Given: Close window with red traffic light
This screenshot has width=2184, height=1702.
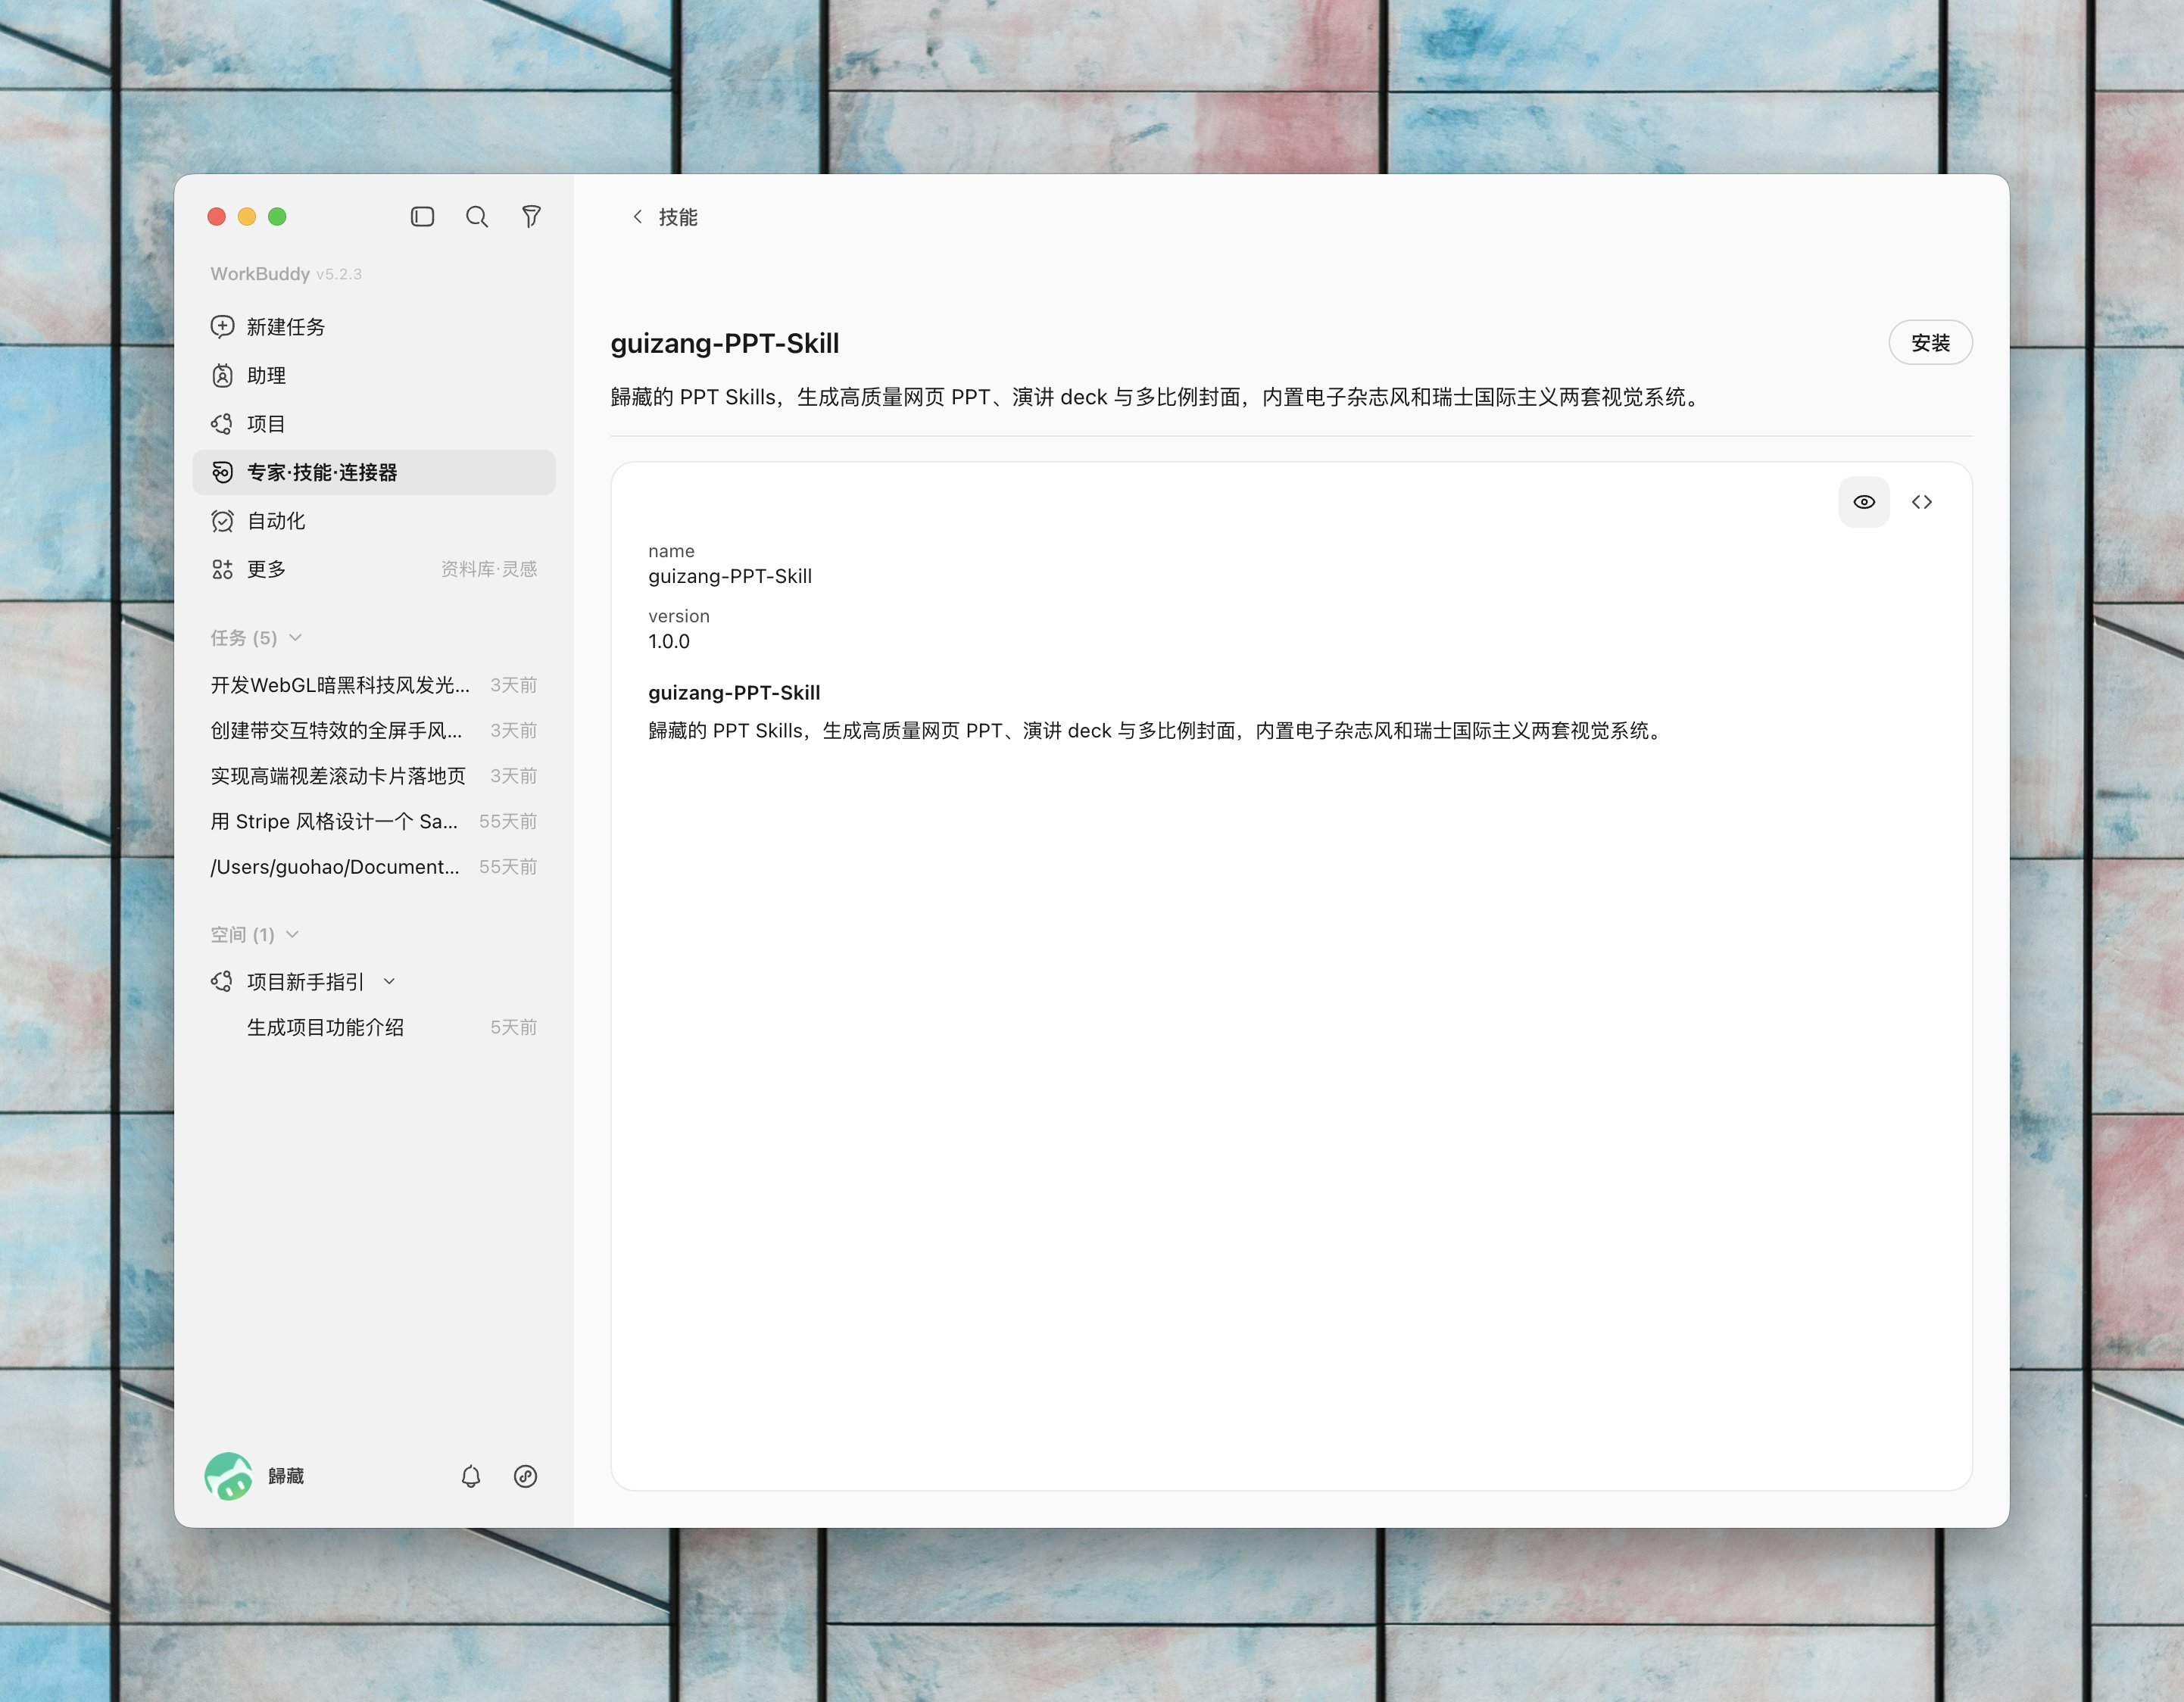Looking at the screenshot, I should 217,217.
